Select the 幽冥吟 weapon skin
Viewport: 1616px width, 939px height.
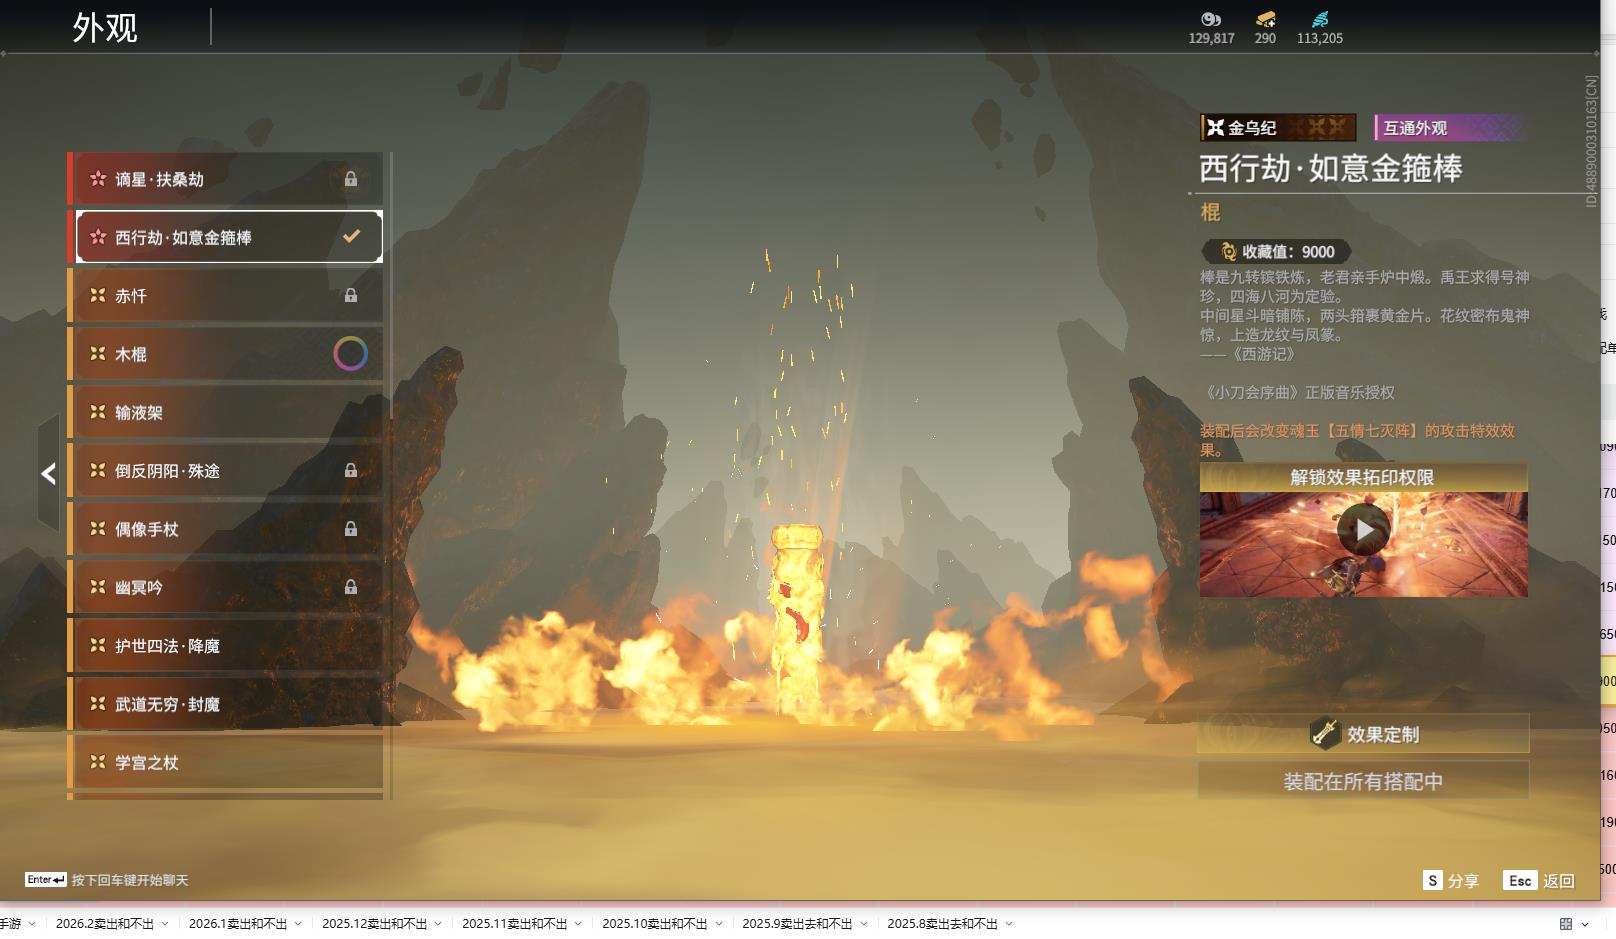tap(227, 587)
